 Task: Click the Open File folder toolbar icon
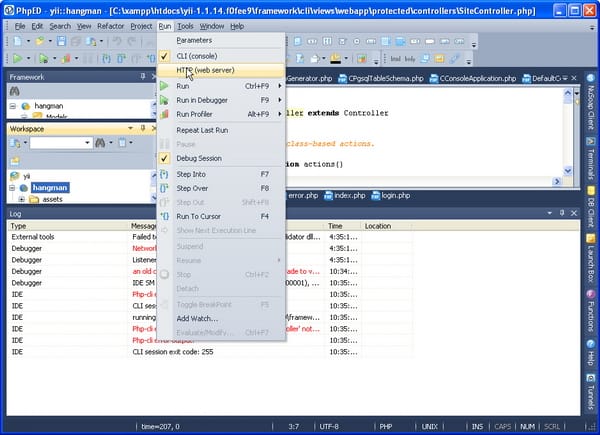pos(39,41)
